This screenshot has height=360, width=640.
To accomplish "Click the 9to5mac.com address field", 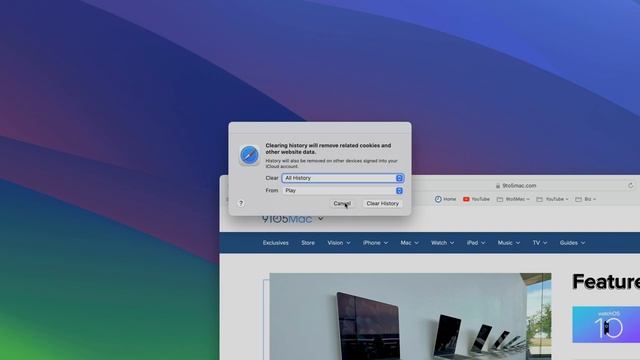I will 518,185.
